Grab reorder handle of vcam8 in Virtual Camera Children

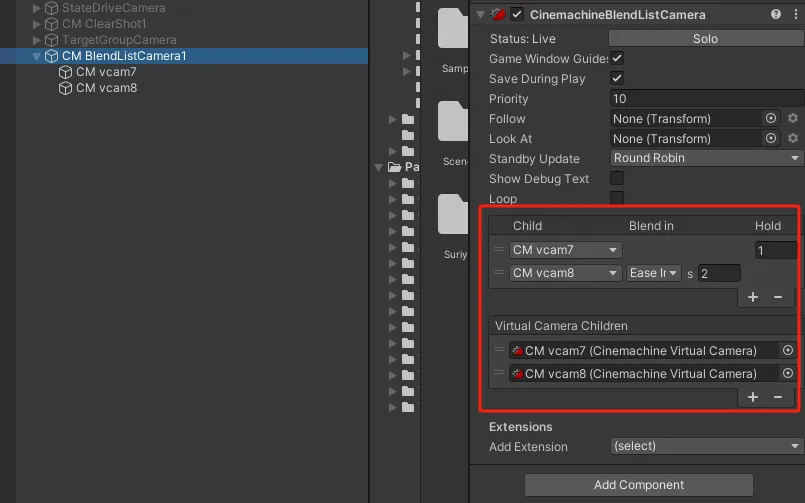click(499, 373)
